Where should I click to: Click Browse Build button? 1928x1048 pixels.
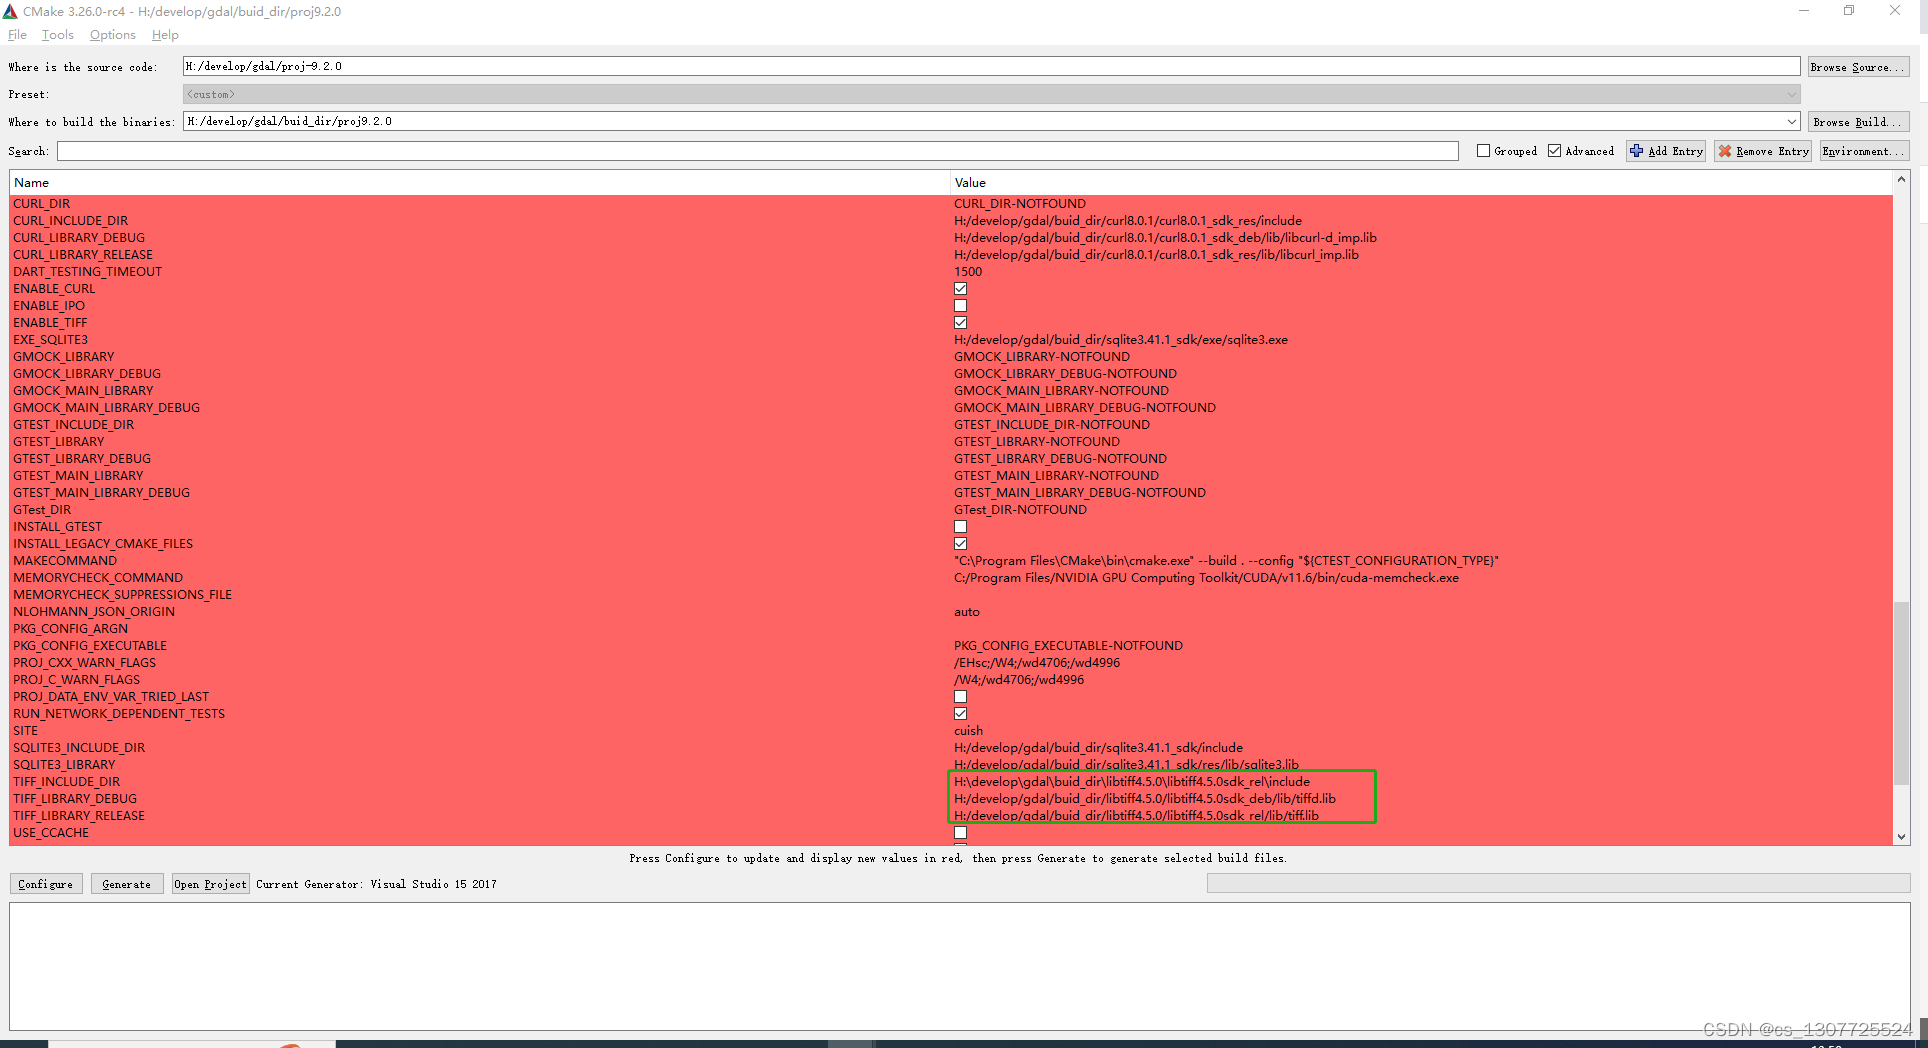1858,122
